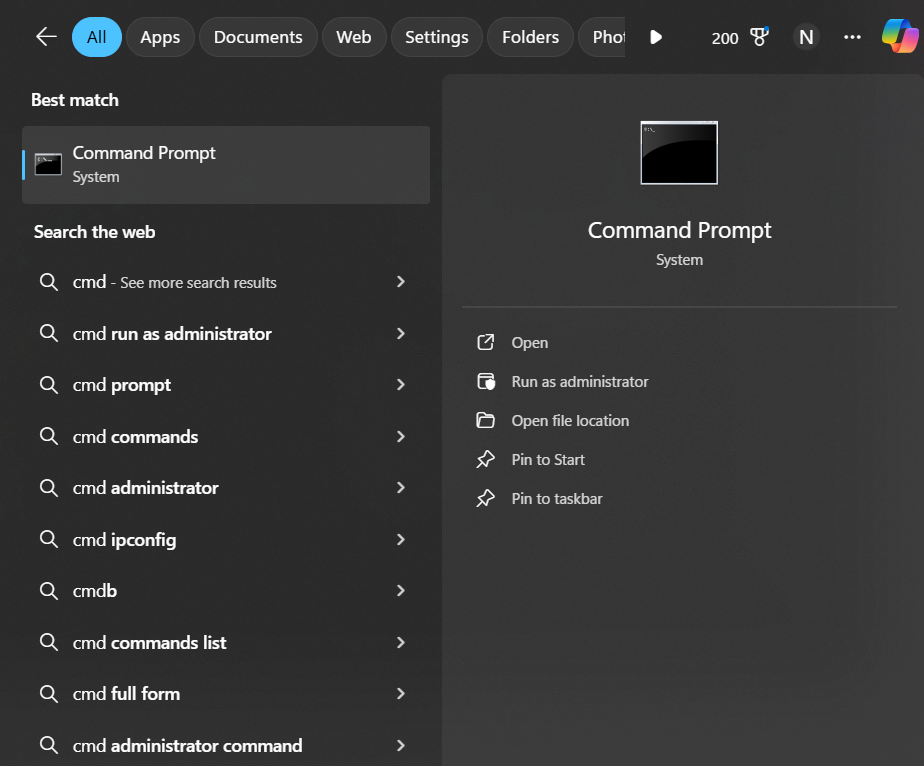Click the 'cmd administrator' suggestion text
The width and height of the screenshot is (924, 766).
(x=146, y=488)
